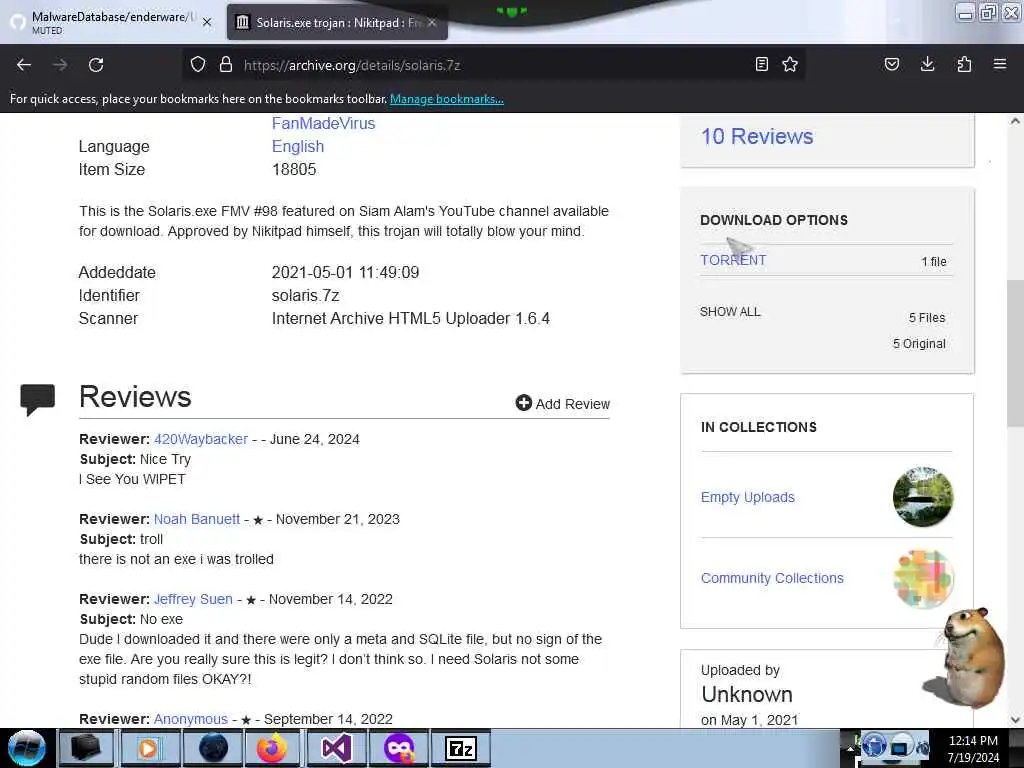Click the archive.org URL address bar
Image resolution: width=1024 pixels, height=768 pixels.
pyautogui.click(x=493, y=65)
